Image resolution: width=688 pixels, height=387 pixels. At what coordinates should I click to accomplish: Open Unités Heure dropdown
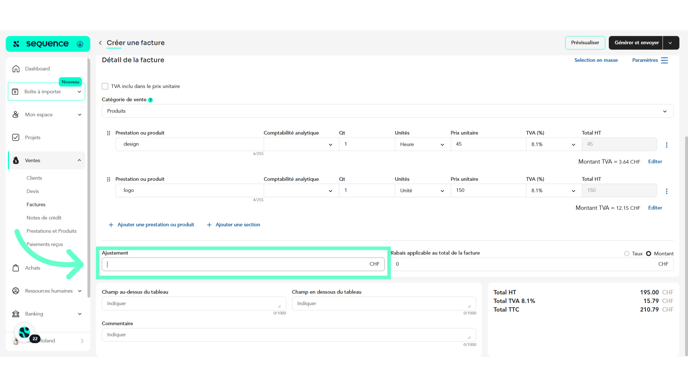click(422, 144)
